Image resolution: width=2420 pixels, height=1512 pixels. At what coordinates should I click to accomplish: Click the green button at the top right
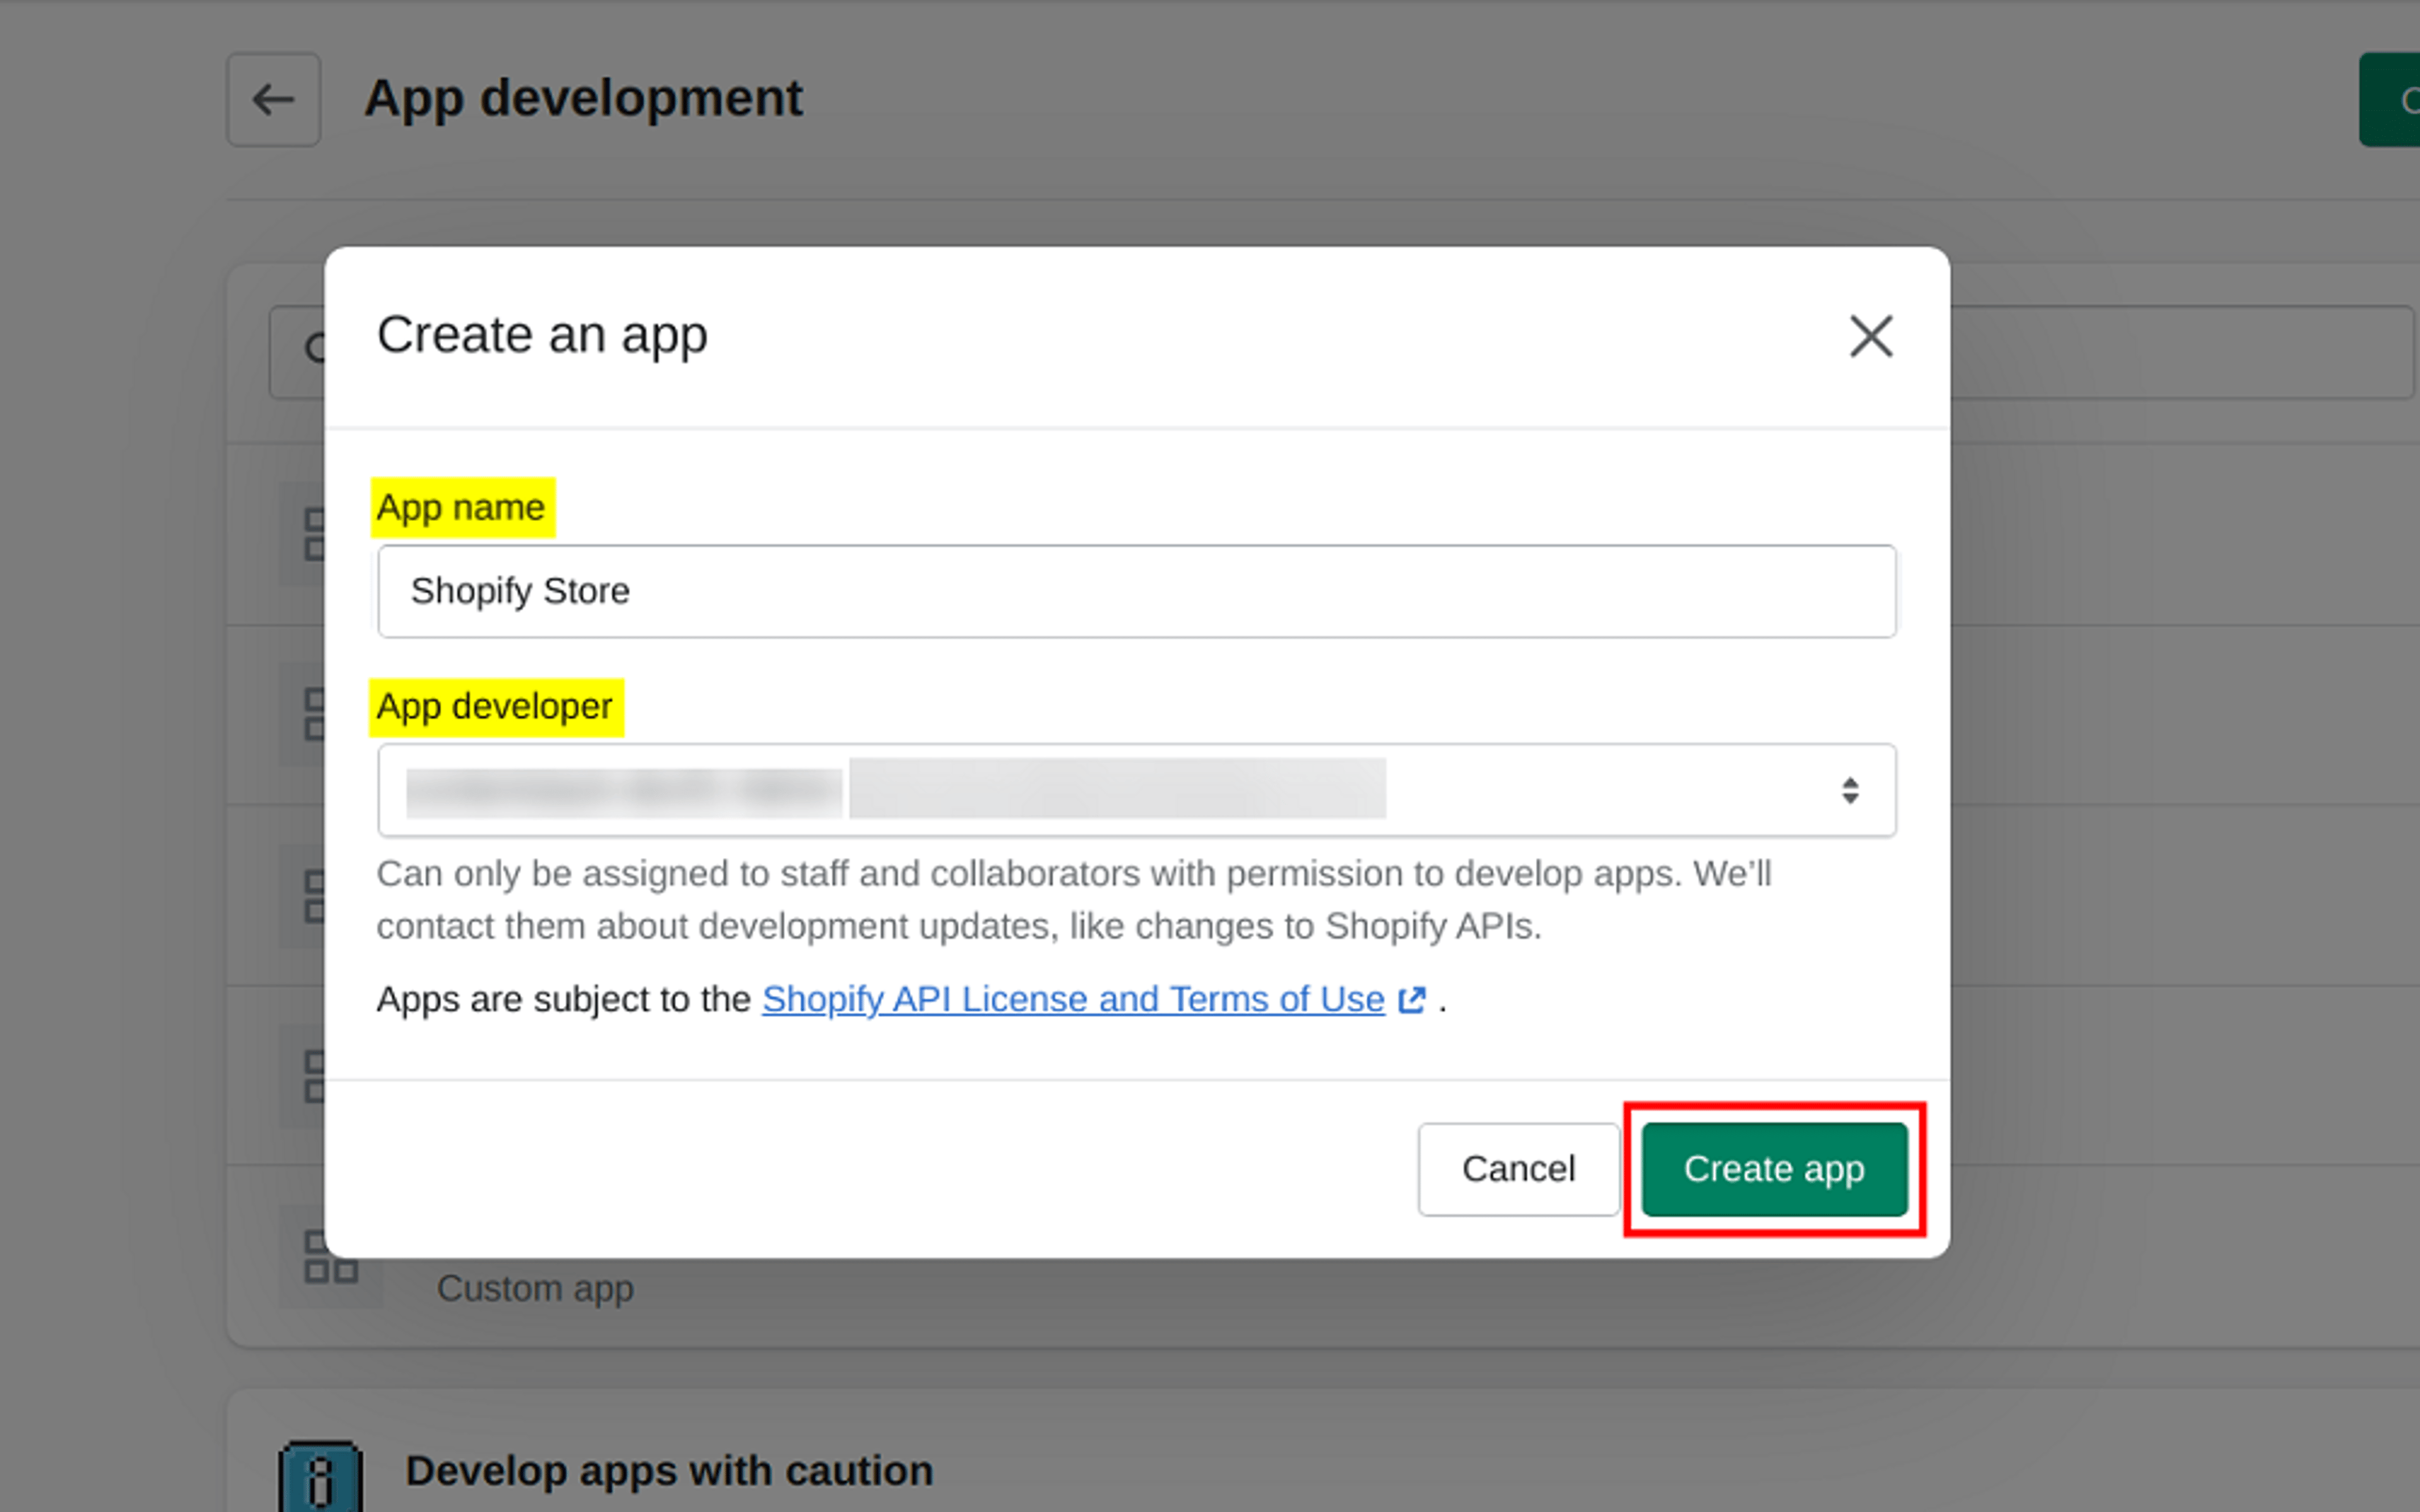pos(2390,100)
